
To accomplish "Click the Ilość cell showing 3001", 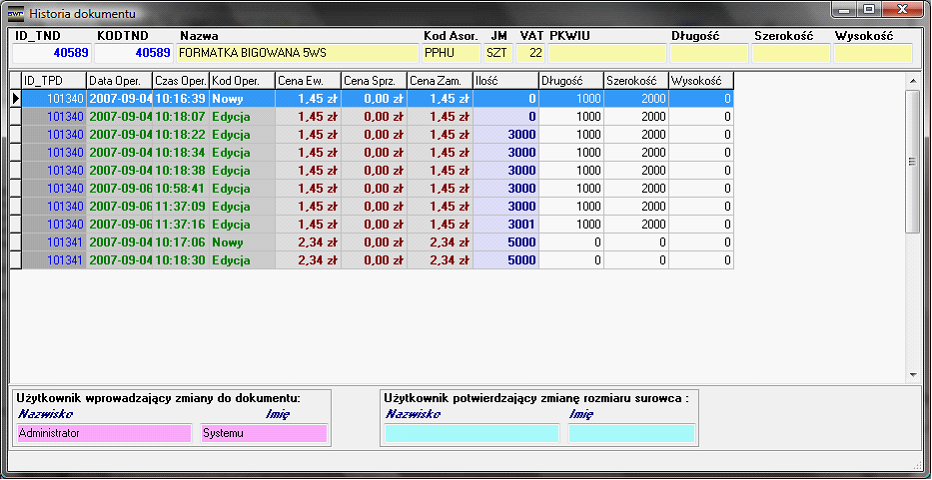I will pyautogui.click(x=505, y=225).
